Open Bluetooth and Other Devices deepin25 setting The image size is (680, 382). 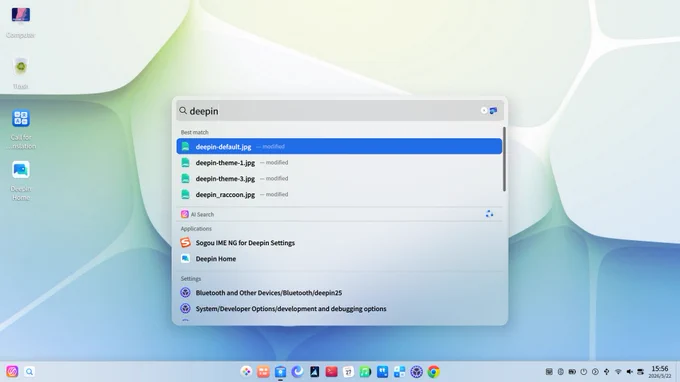[x=339, y=293]
